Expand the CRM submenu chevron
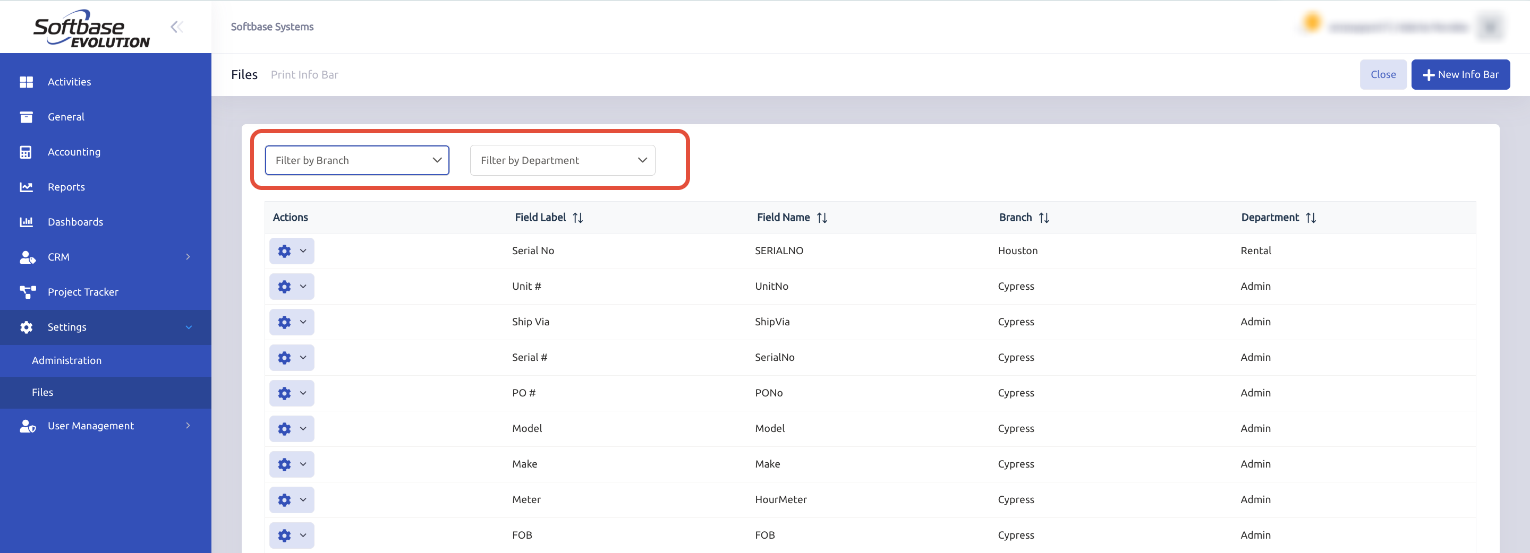This screenshot has height=553, width=1530. point(188,257)
